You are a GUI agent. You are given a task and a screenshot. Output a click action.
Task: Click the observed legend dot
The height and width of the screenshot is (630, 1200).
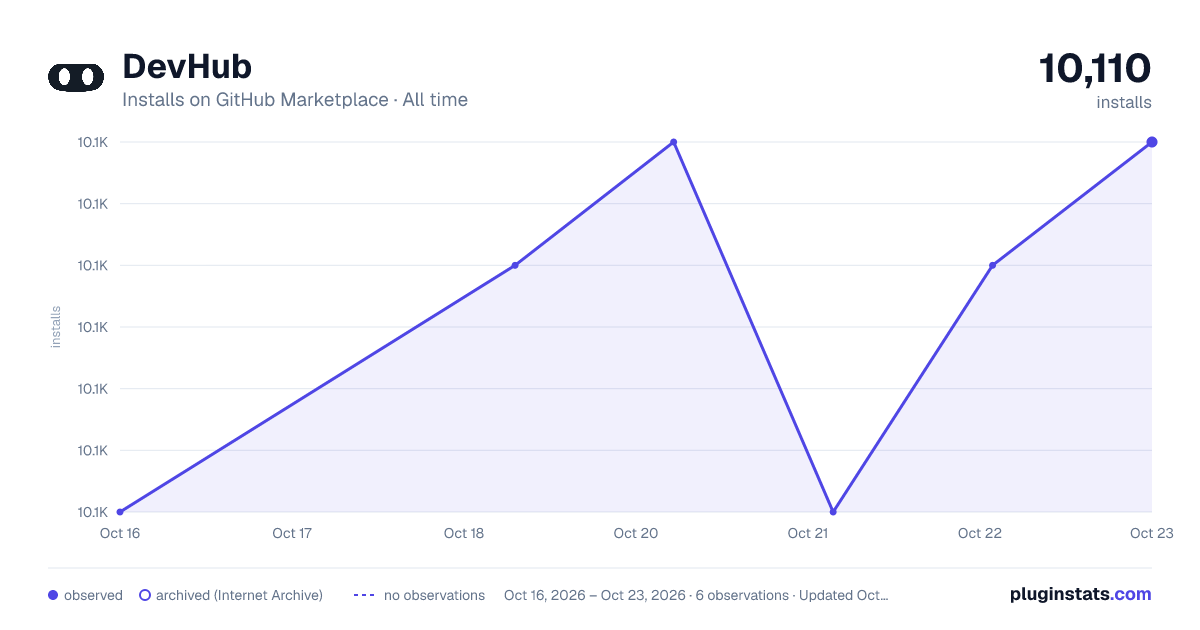[53, 595]
